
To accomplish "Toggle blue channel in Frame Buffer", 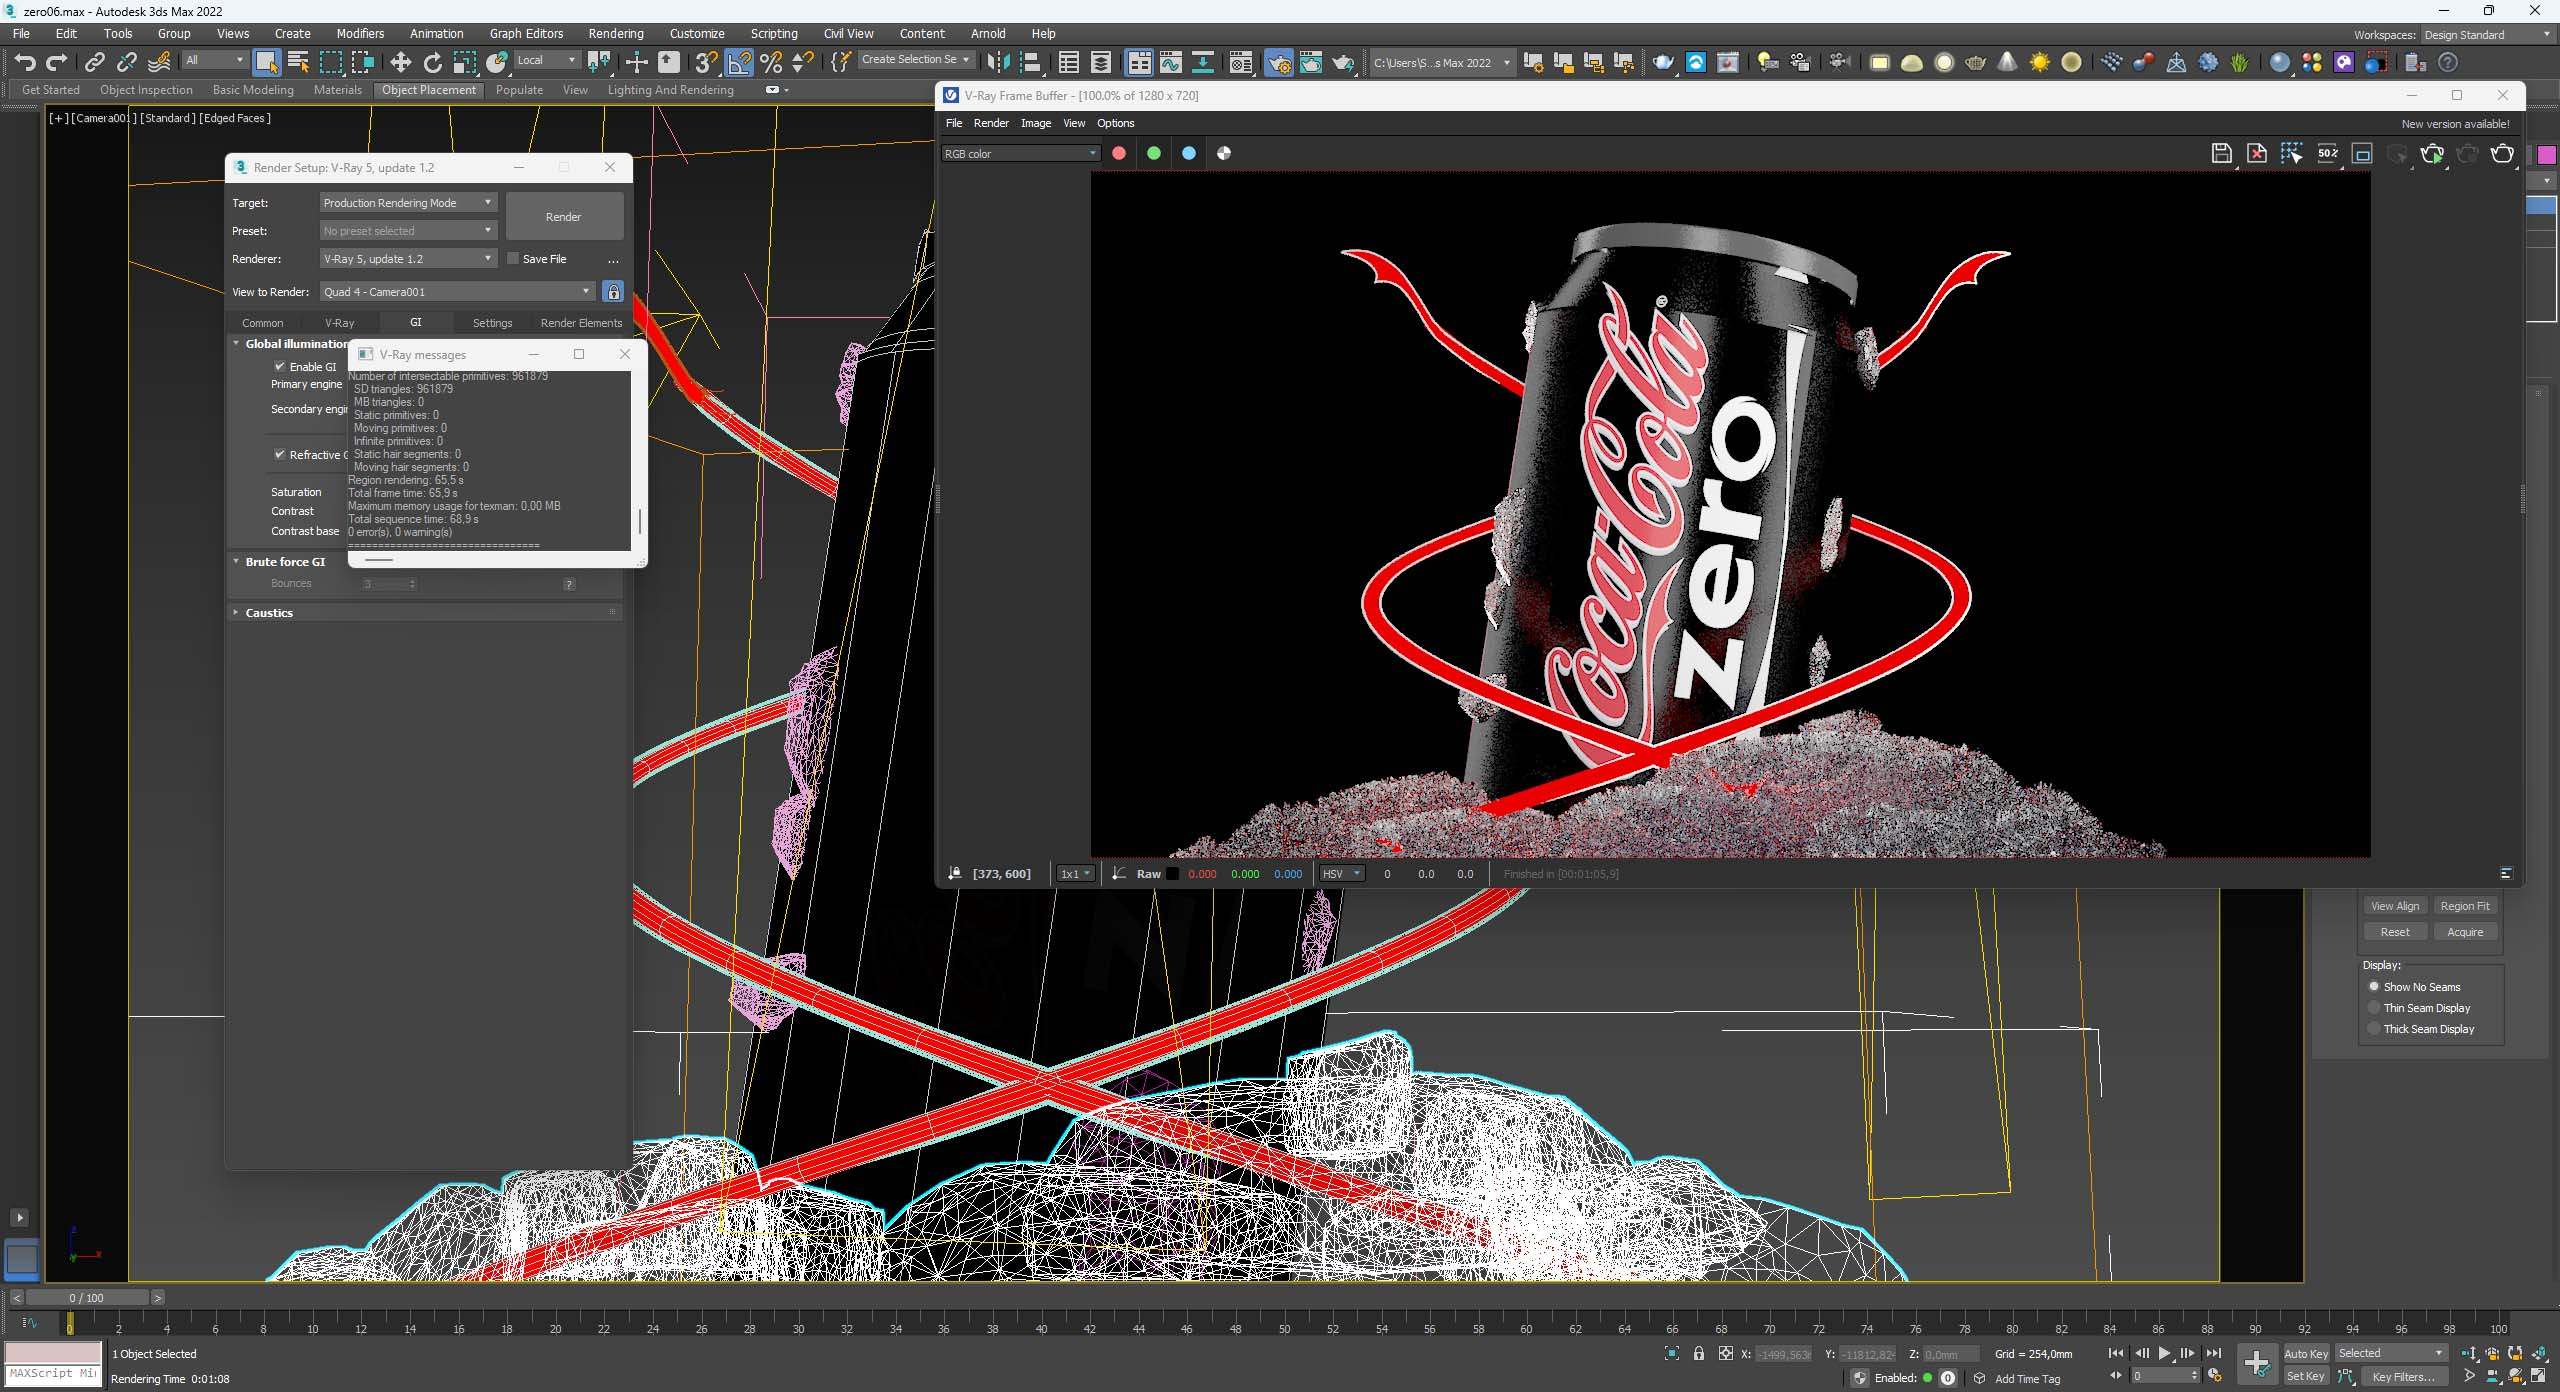I will coord(1189,153).
